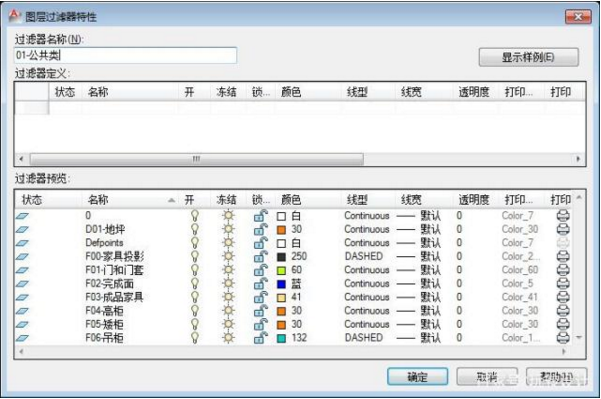The image size is (601, 399).
Task: Click the printer icon for layer 0
Action: coord(563,216)
